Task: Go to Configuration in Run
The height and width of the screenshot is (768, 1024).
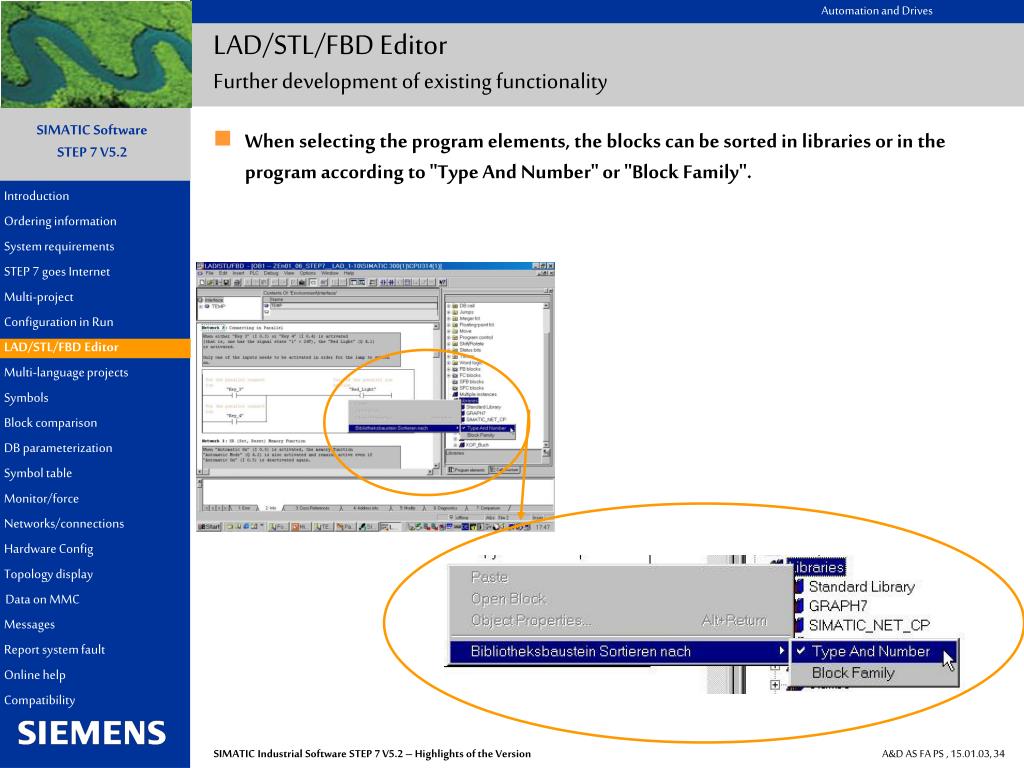Action: 59,322
